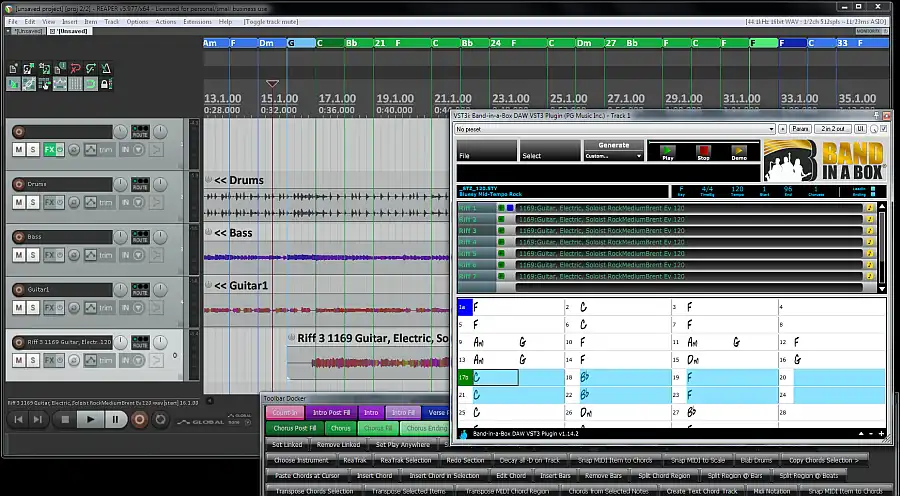Click the plugin Stop button
This screenshot has height=496, width=900.
point(704,152)
